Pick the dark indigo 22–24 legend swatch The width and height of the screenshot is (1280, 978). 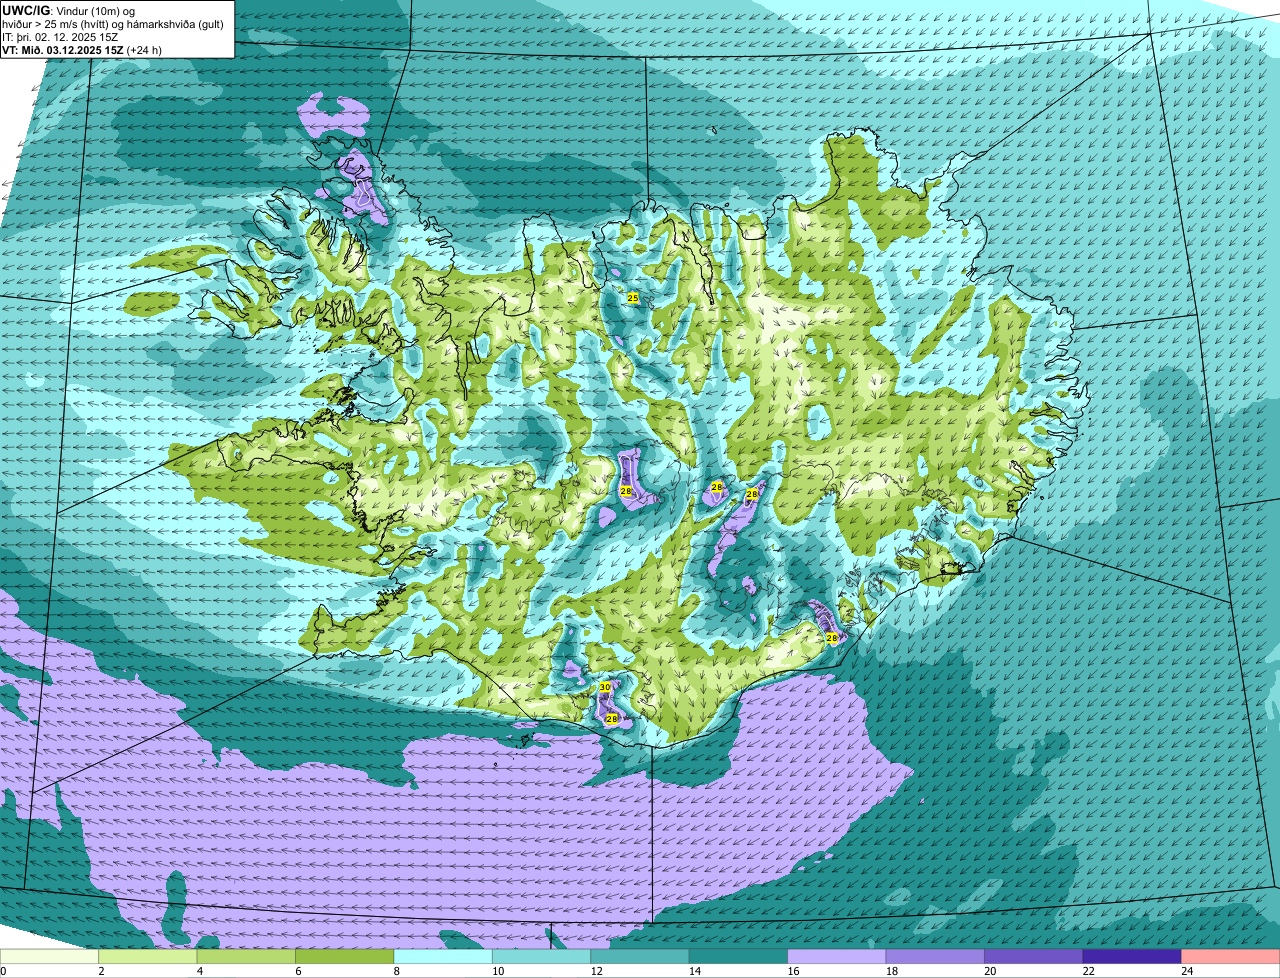tap(1132, 957)
